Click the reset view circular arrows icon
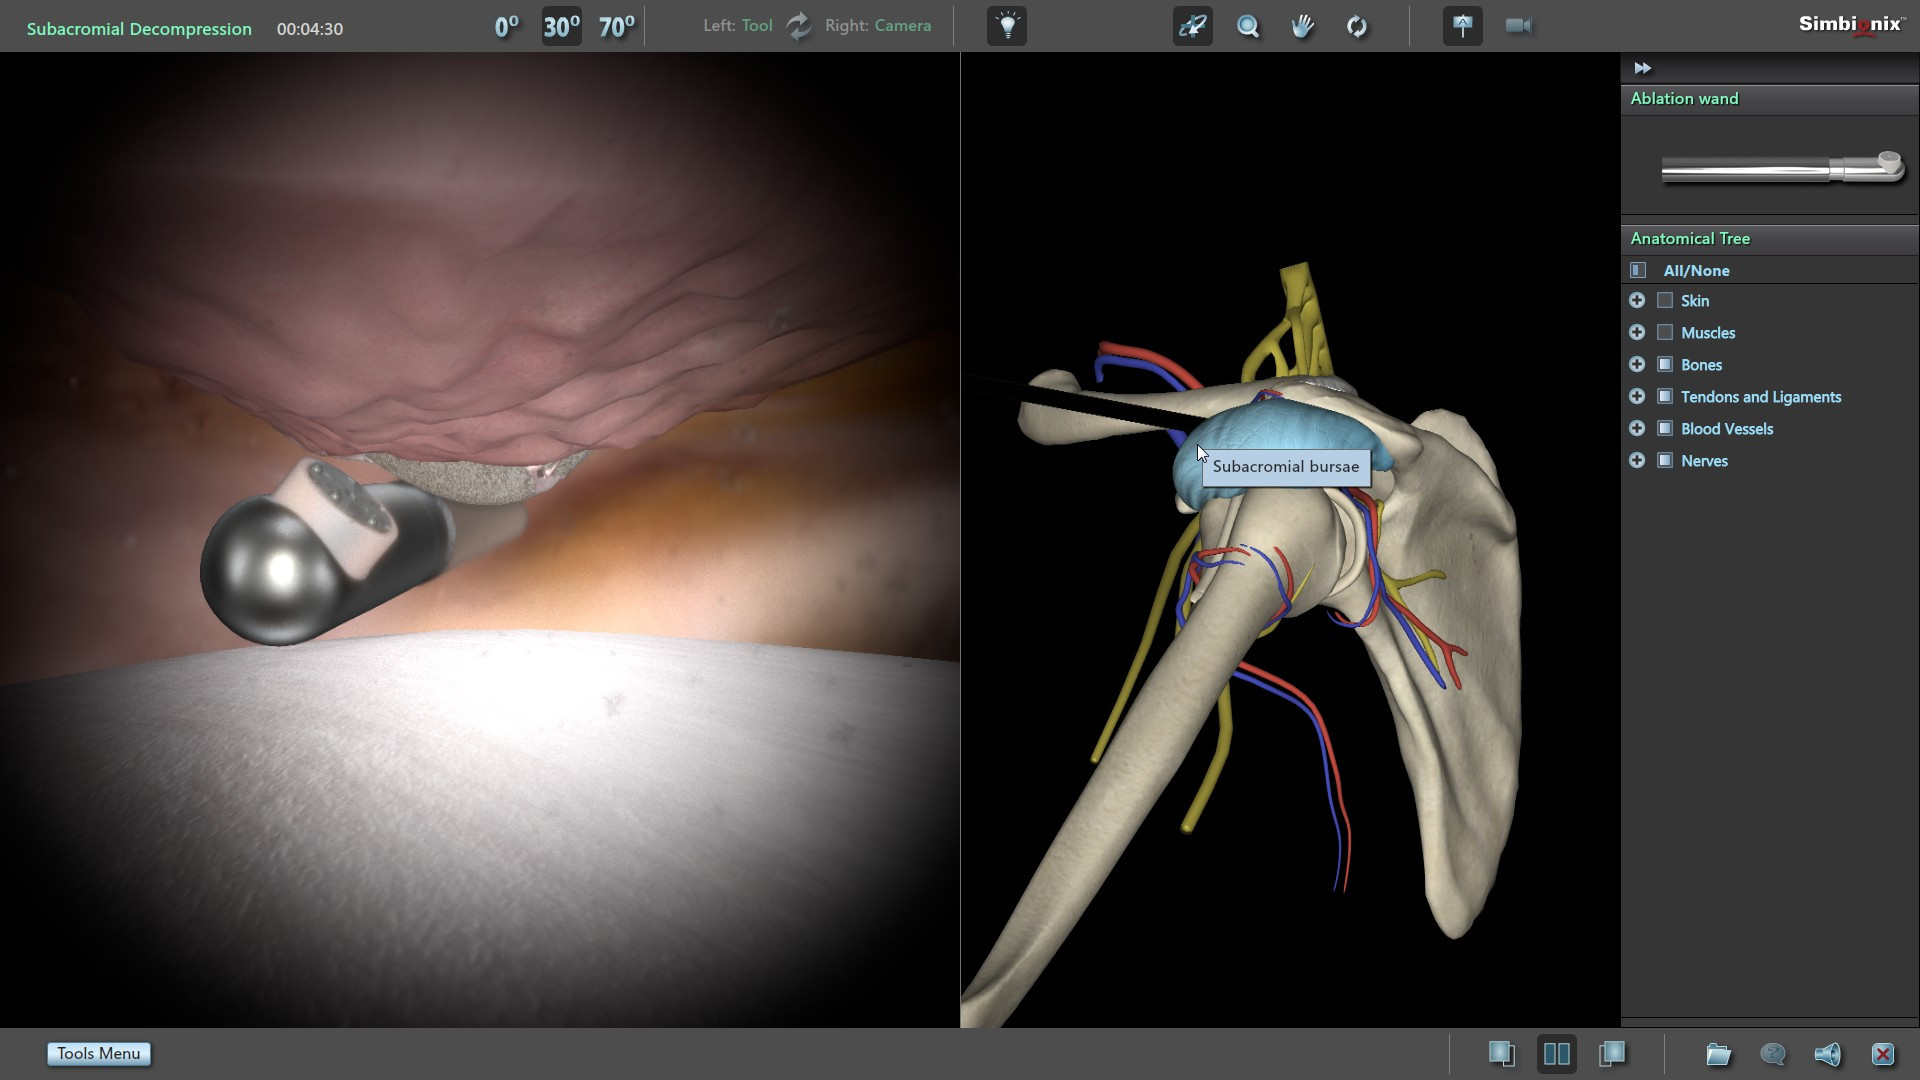 click(1357, 27)
